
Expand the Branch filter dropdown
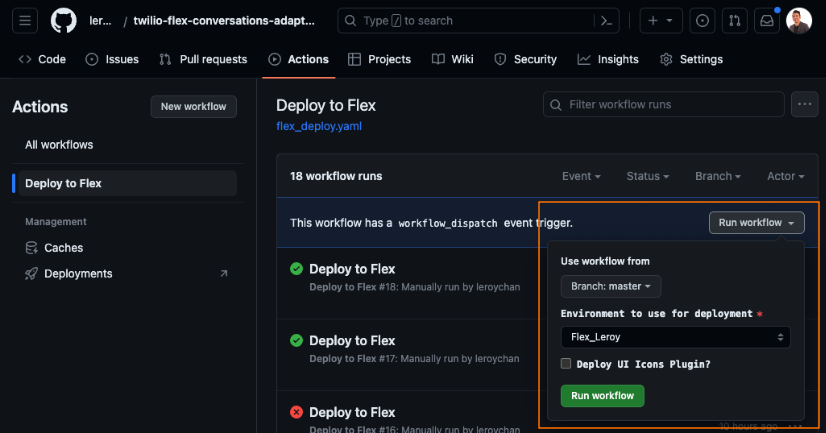[x=717, y=176]
